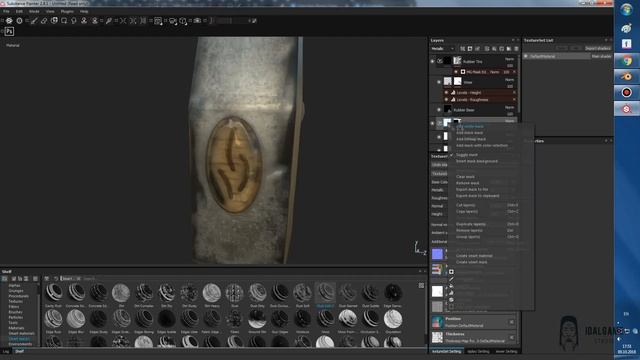Select the Clone tool in toolbar

[84, 20]
